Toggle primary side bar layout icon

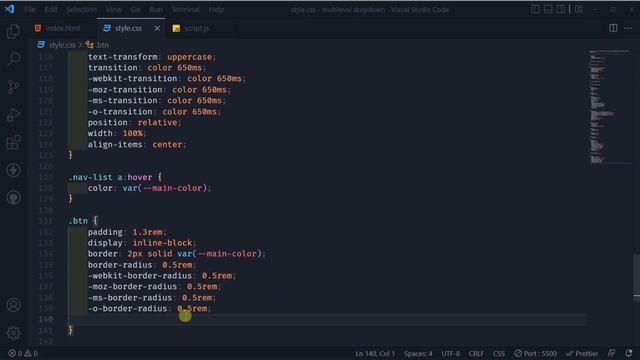[x=535, y=9]
